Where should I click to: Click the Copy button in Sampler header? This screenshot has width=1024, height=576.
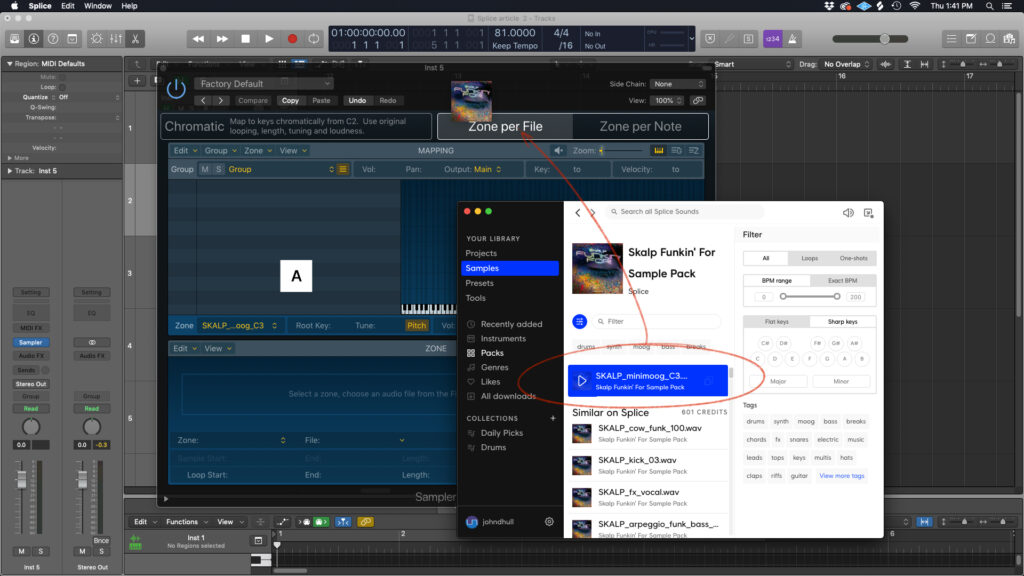click(290, 101)
